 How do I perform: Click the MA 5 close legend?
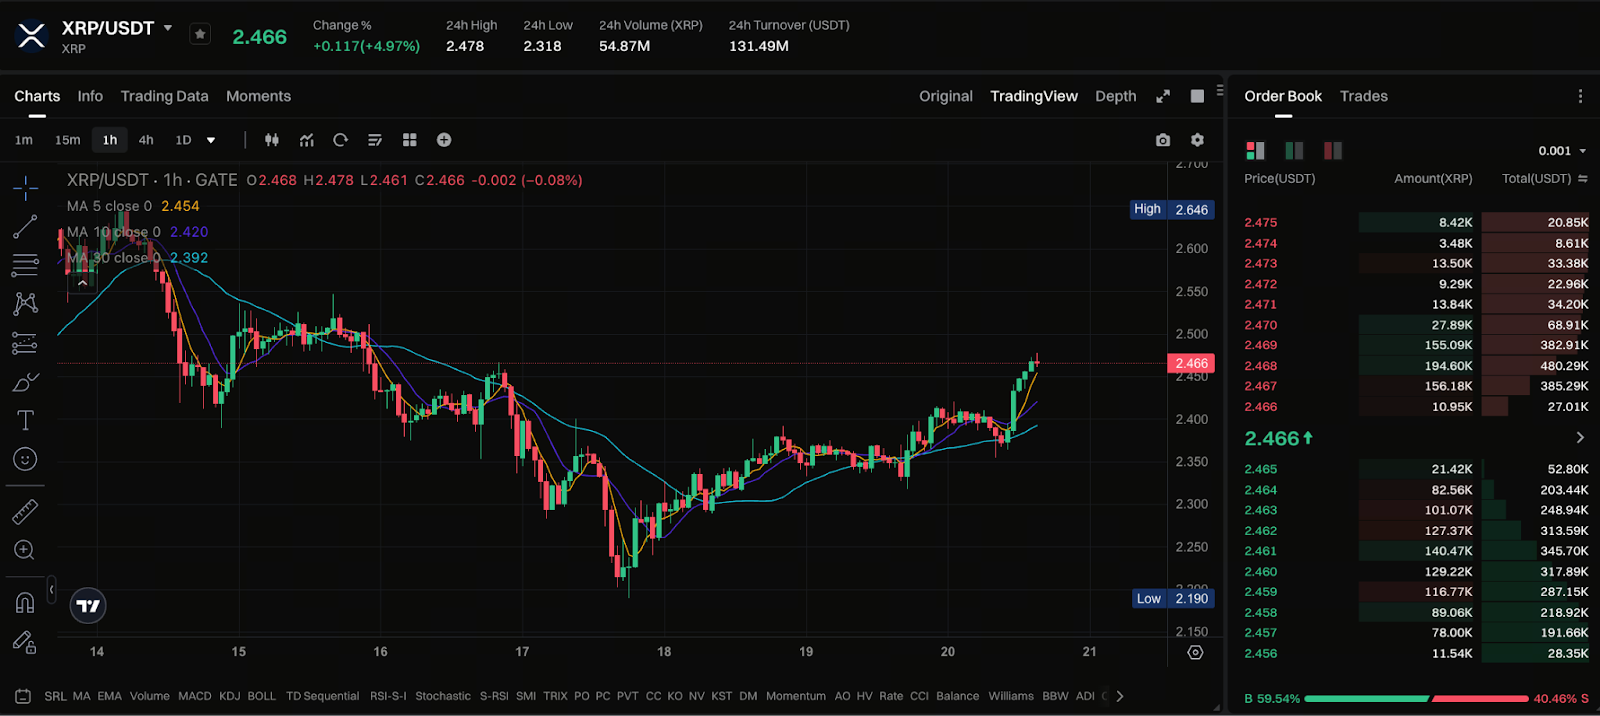click(133, 206)
